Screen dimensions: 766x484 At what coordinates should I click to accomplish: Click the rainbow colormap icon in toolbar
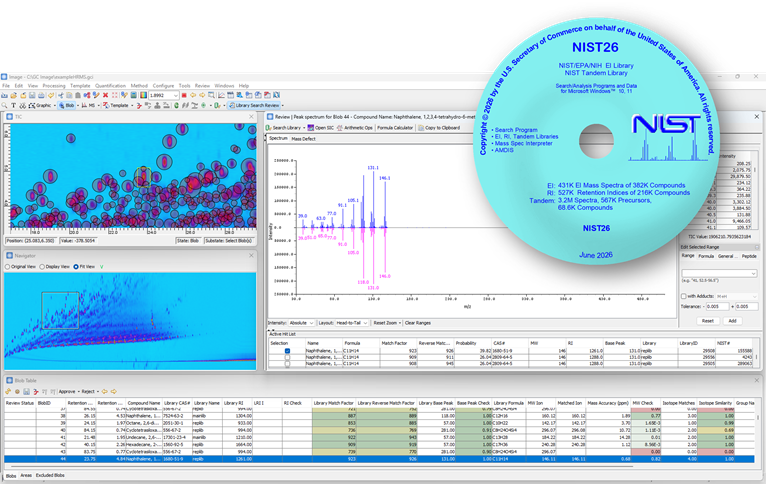[143, 95]
